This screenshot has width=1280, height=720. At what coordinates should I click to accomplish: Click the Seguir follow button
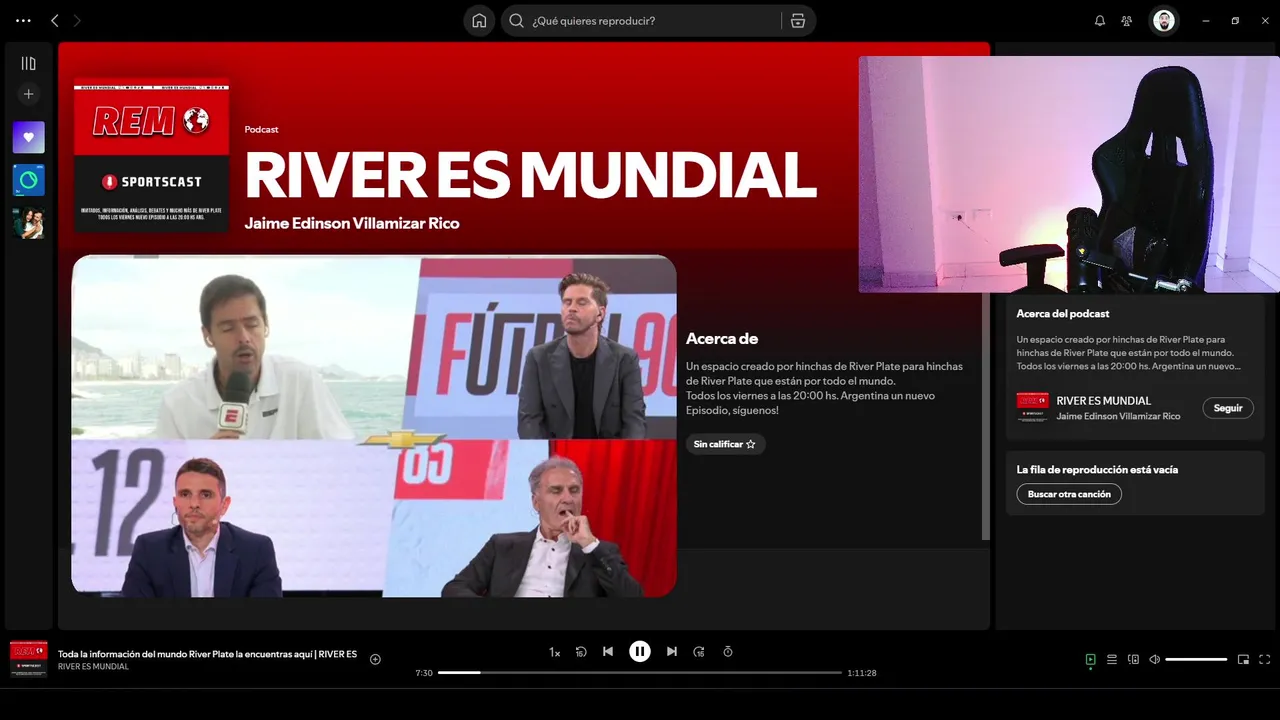1228,408
